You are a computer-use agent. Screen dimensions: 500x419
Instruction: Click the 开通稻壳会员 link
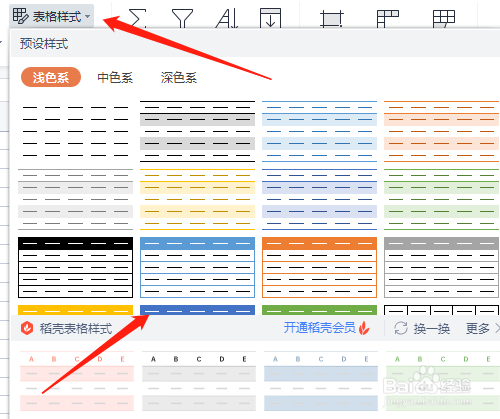tap(320, 328)
